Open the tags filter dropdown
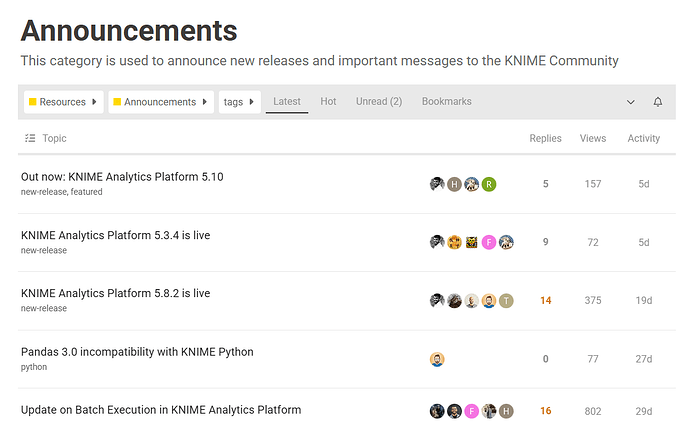The image size is (690, 434). (x=239, y=102)
